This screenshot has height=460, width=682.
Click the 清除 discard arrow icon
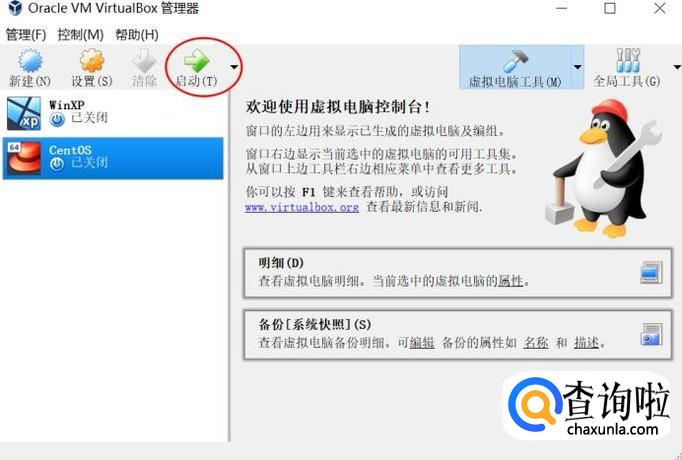coord(144,61)
